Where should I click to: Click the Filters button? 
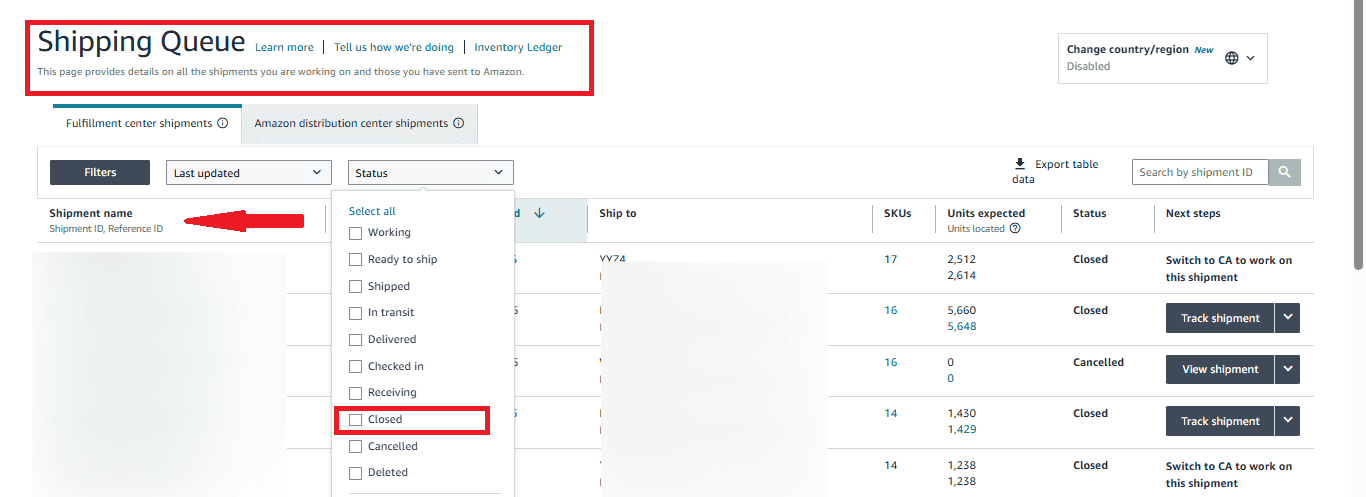[x=100, y=172]
